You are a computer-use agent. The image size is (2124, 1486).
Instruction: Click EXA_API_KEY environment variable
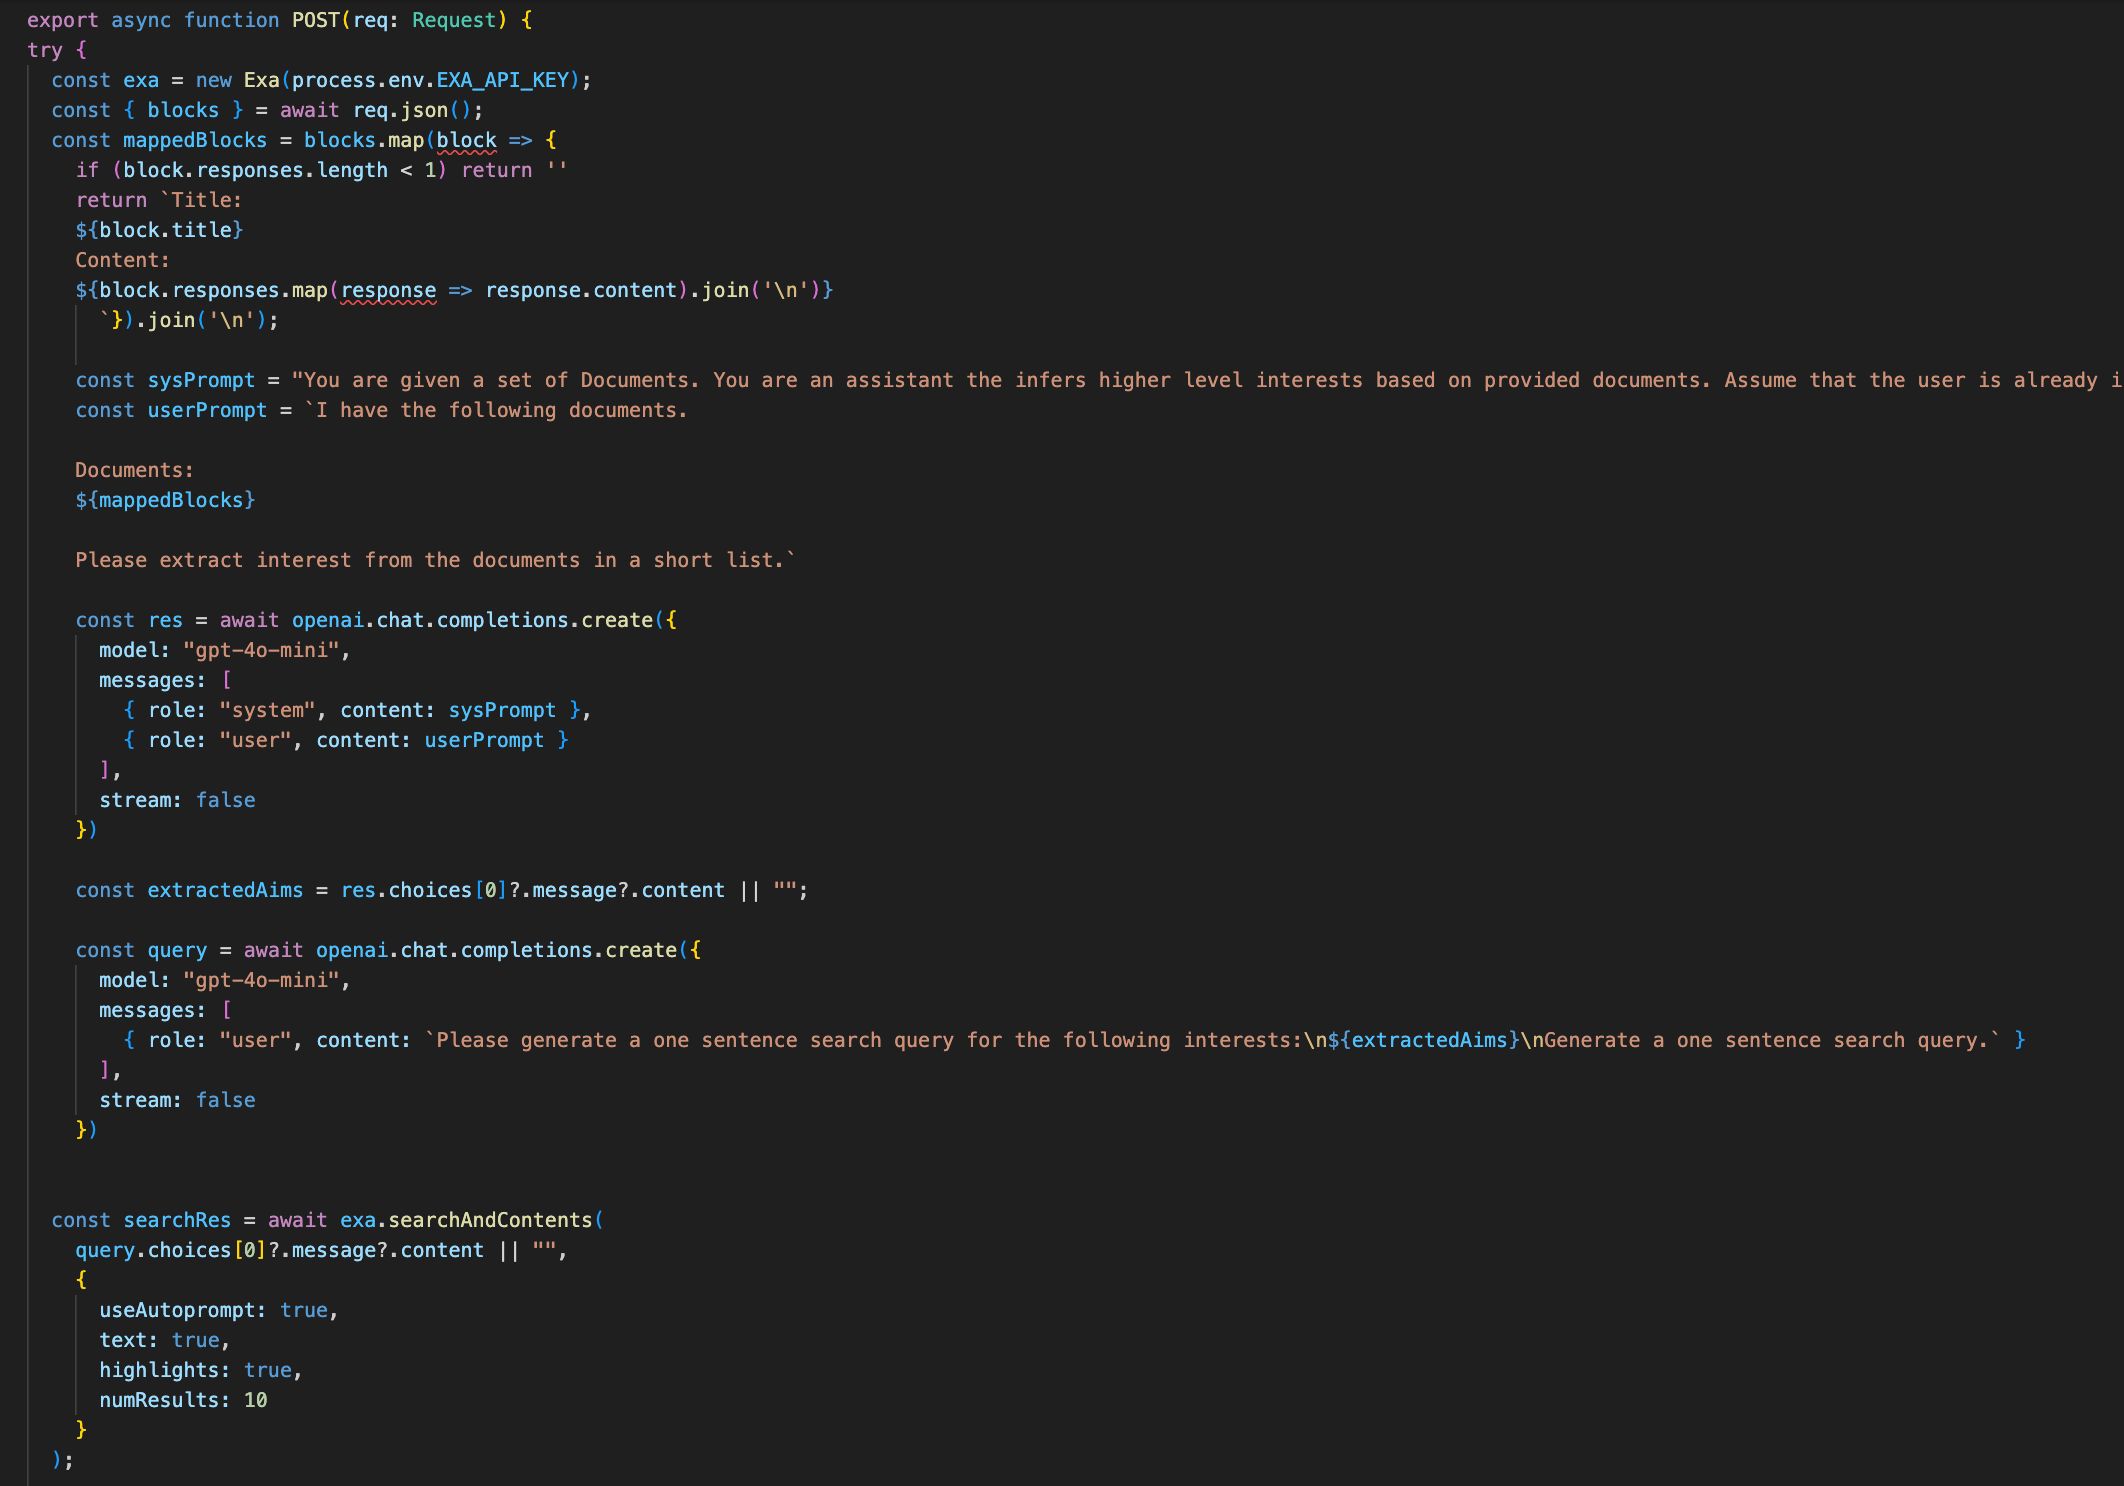point(503,80)
